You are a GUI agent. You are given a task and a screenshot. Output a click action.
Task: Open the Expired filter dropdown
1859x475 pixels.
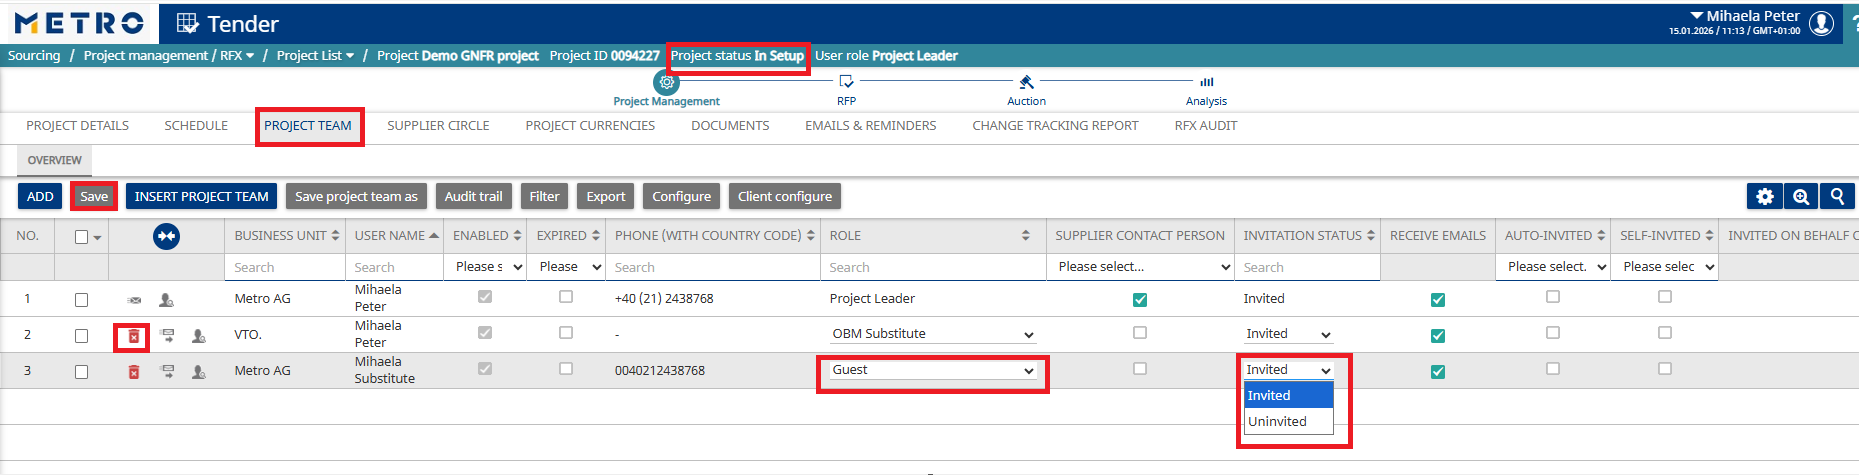click(x=570, y=267)
